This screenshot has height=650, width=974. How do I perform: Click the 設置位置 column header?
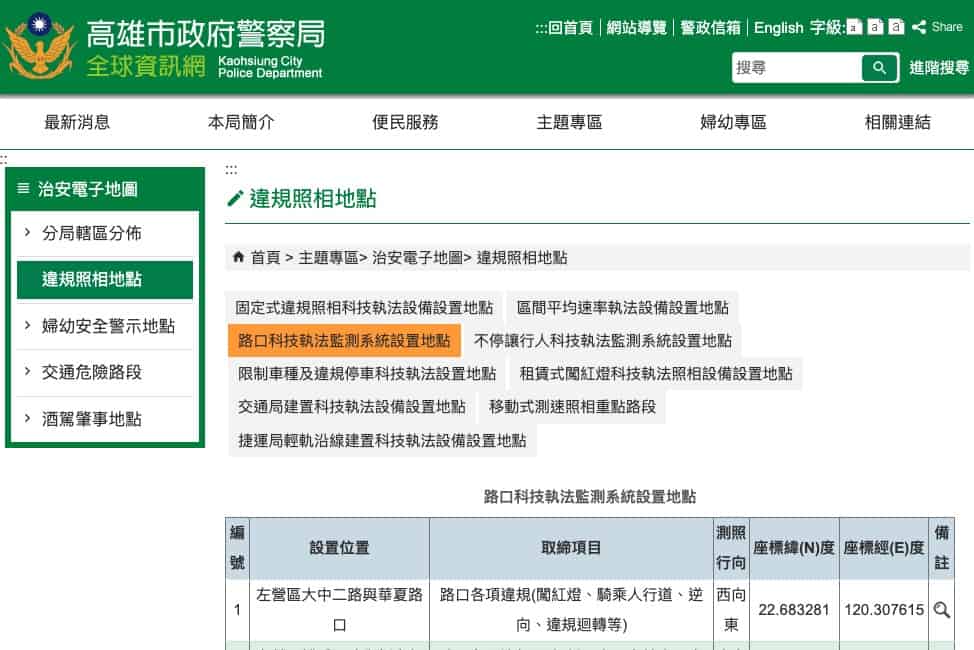339,548
